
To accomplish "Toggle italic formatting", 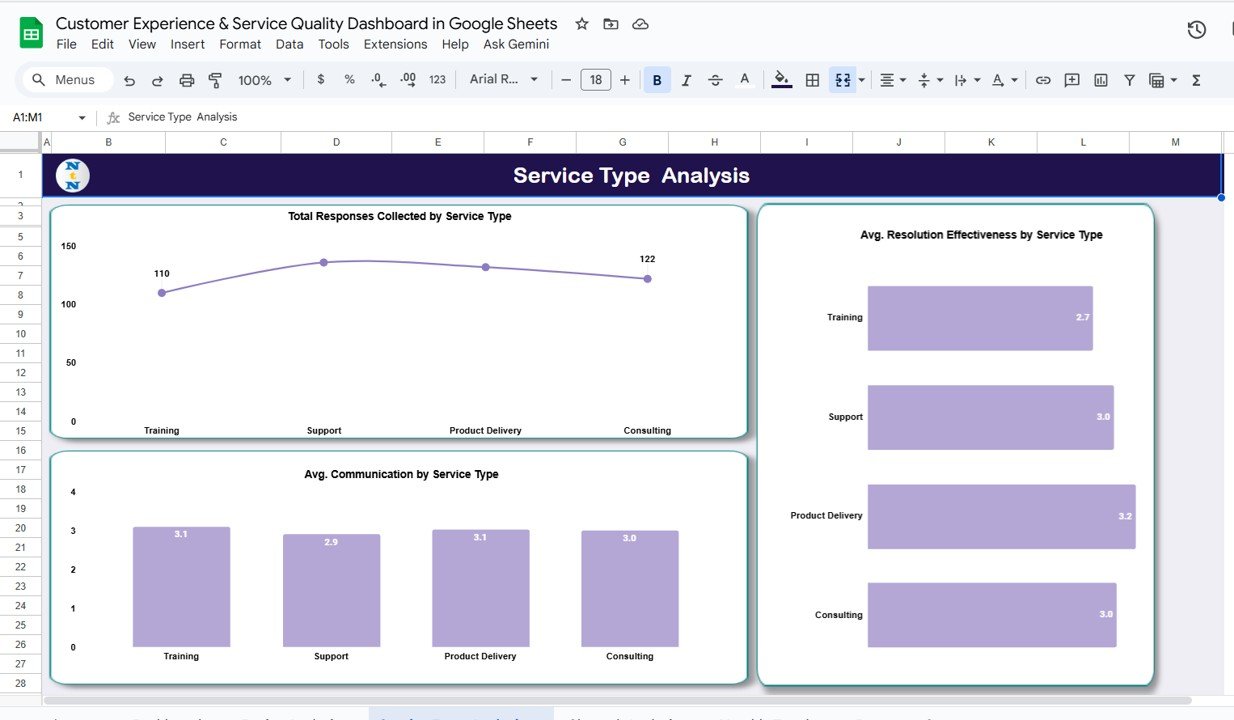I will click(x=686, y=79).
